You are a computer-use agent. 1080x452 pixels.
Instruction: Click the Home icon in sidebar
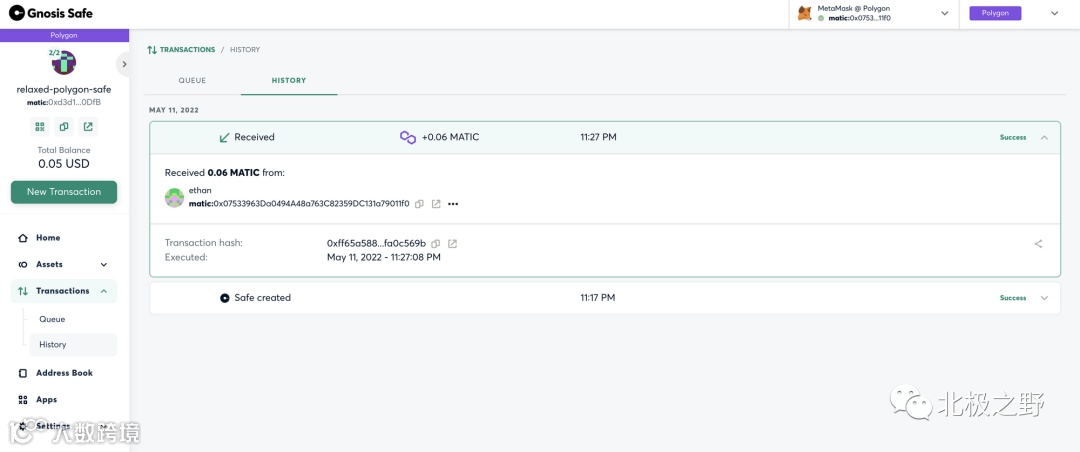[23, 238]
